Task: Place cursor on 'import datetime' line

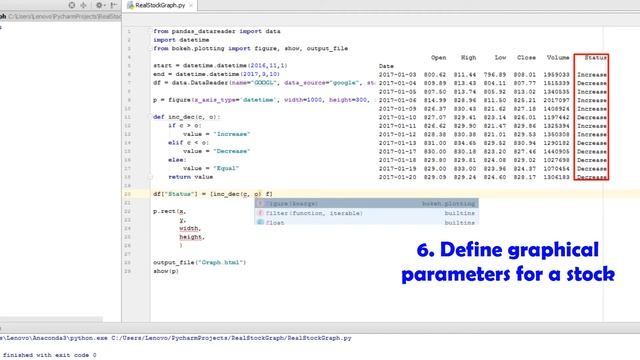Action: pyautogui.click(x=181, y=40)
